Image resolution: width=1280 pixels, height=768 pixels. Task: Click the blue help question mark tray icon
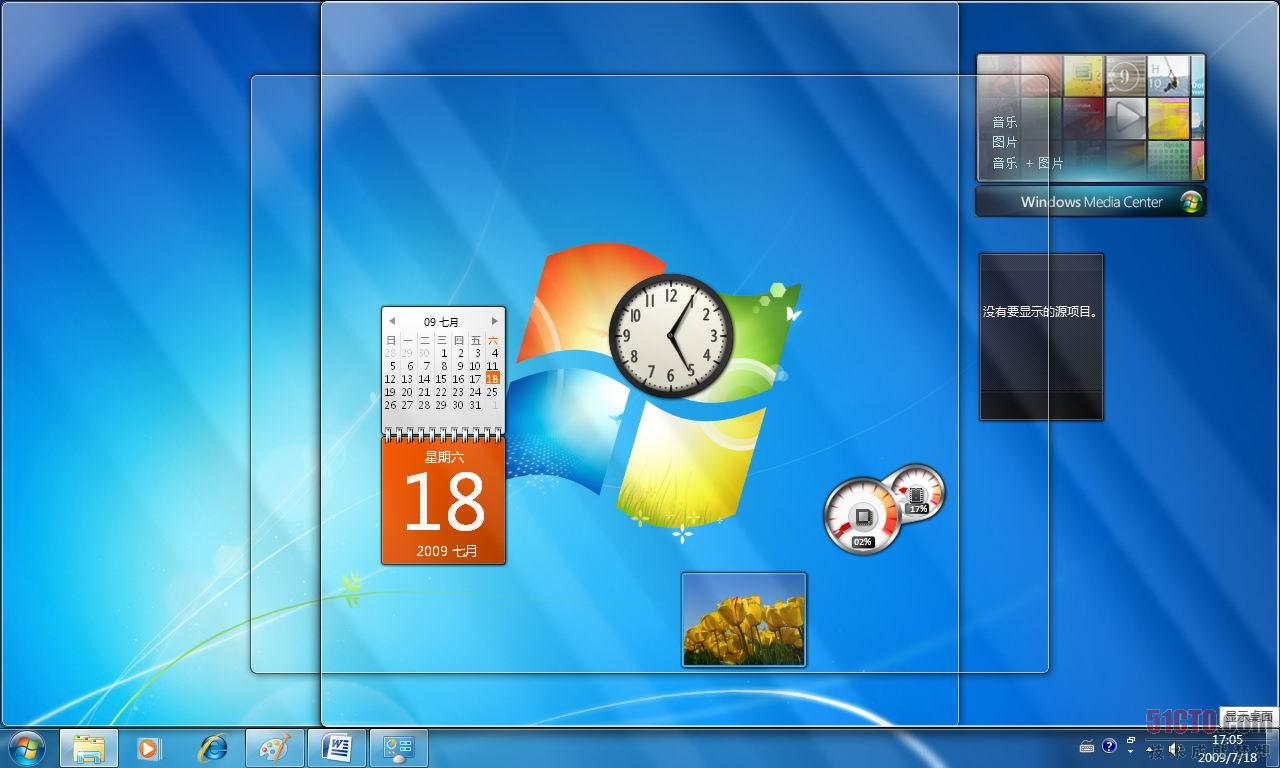[1109, 746]
